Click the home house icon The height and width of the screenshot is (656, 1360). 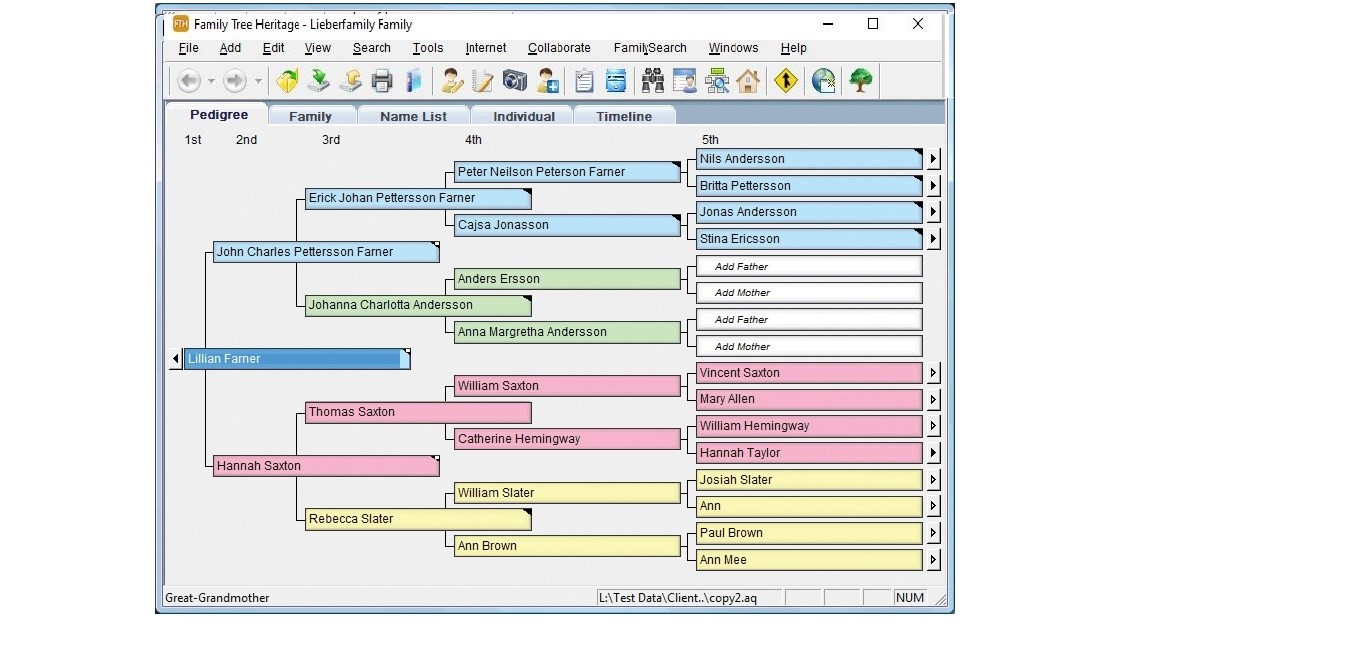(x=748, y=81)
